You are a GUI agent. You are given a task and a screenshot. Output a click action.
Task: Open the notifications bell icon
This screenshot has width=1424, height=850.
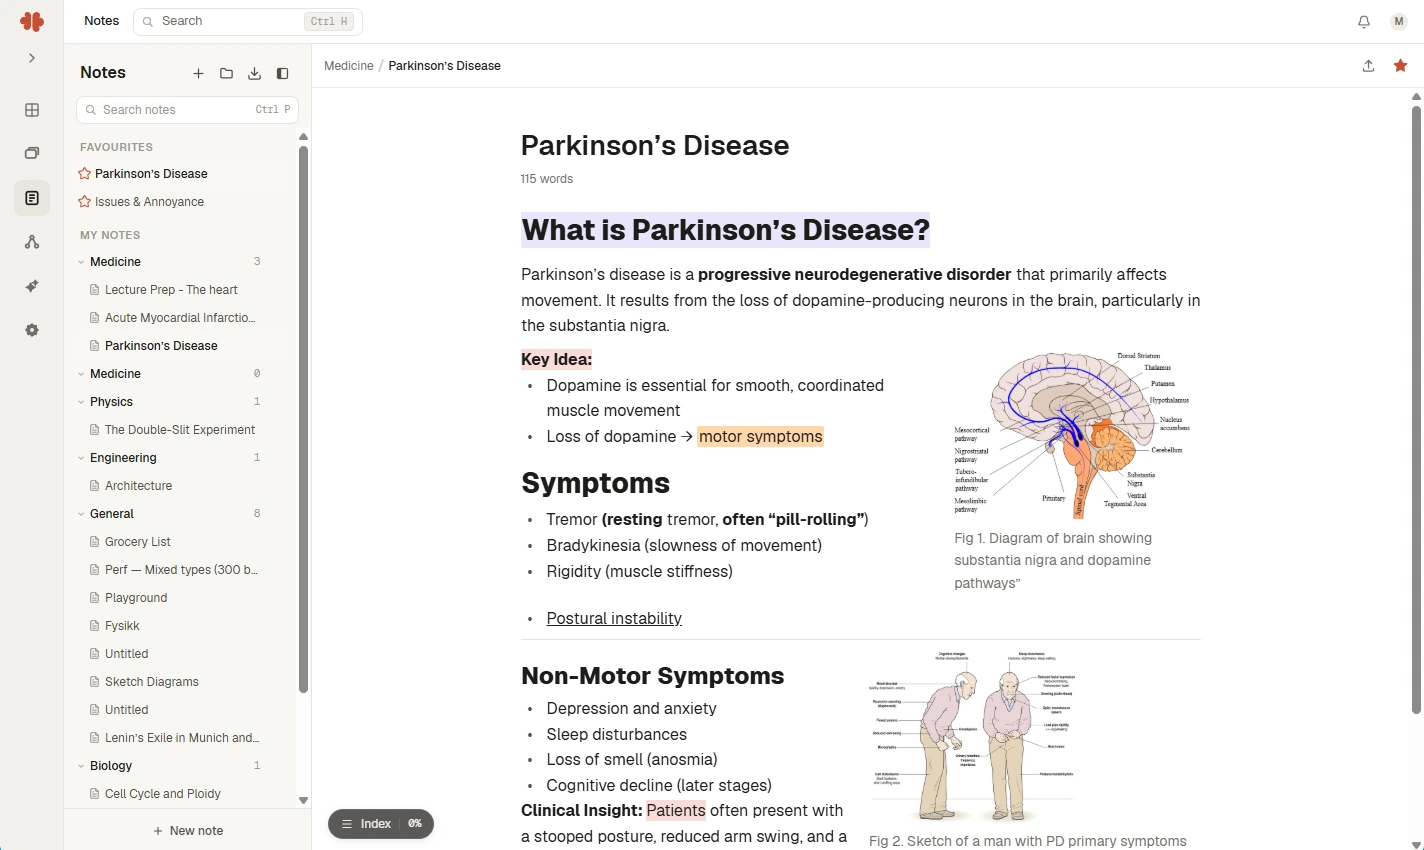1364,21
